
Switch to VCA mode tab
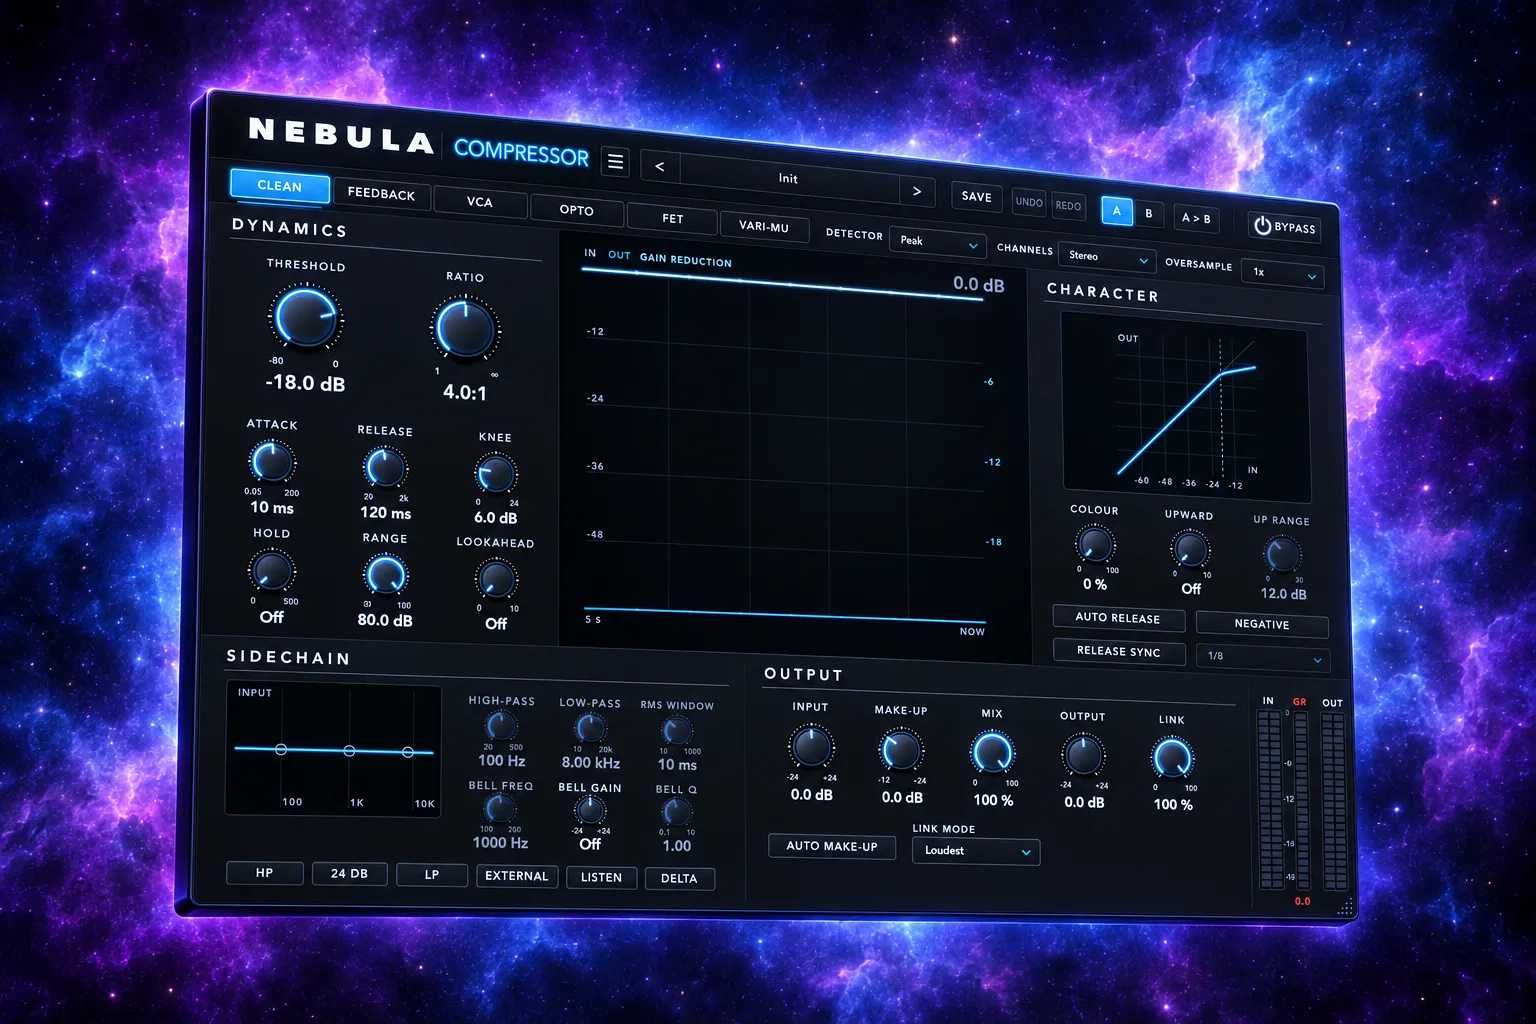(480, 202)
